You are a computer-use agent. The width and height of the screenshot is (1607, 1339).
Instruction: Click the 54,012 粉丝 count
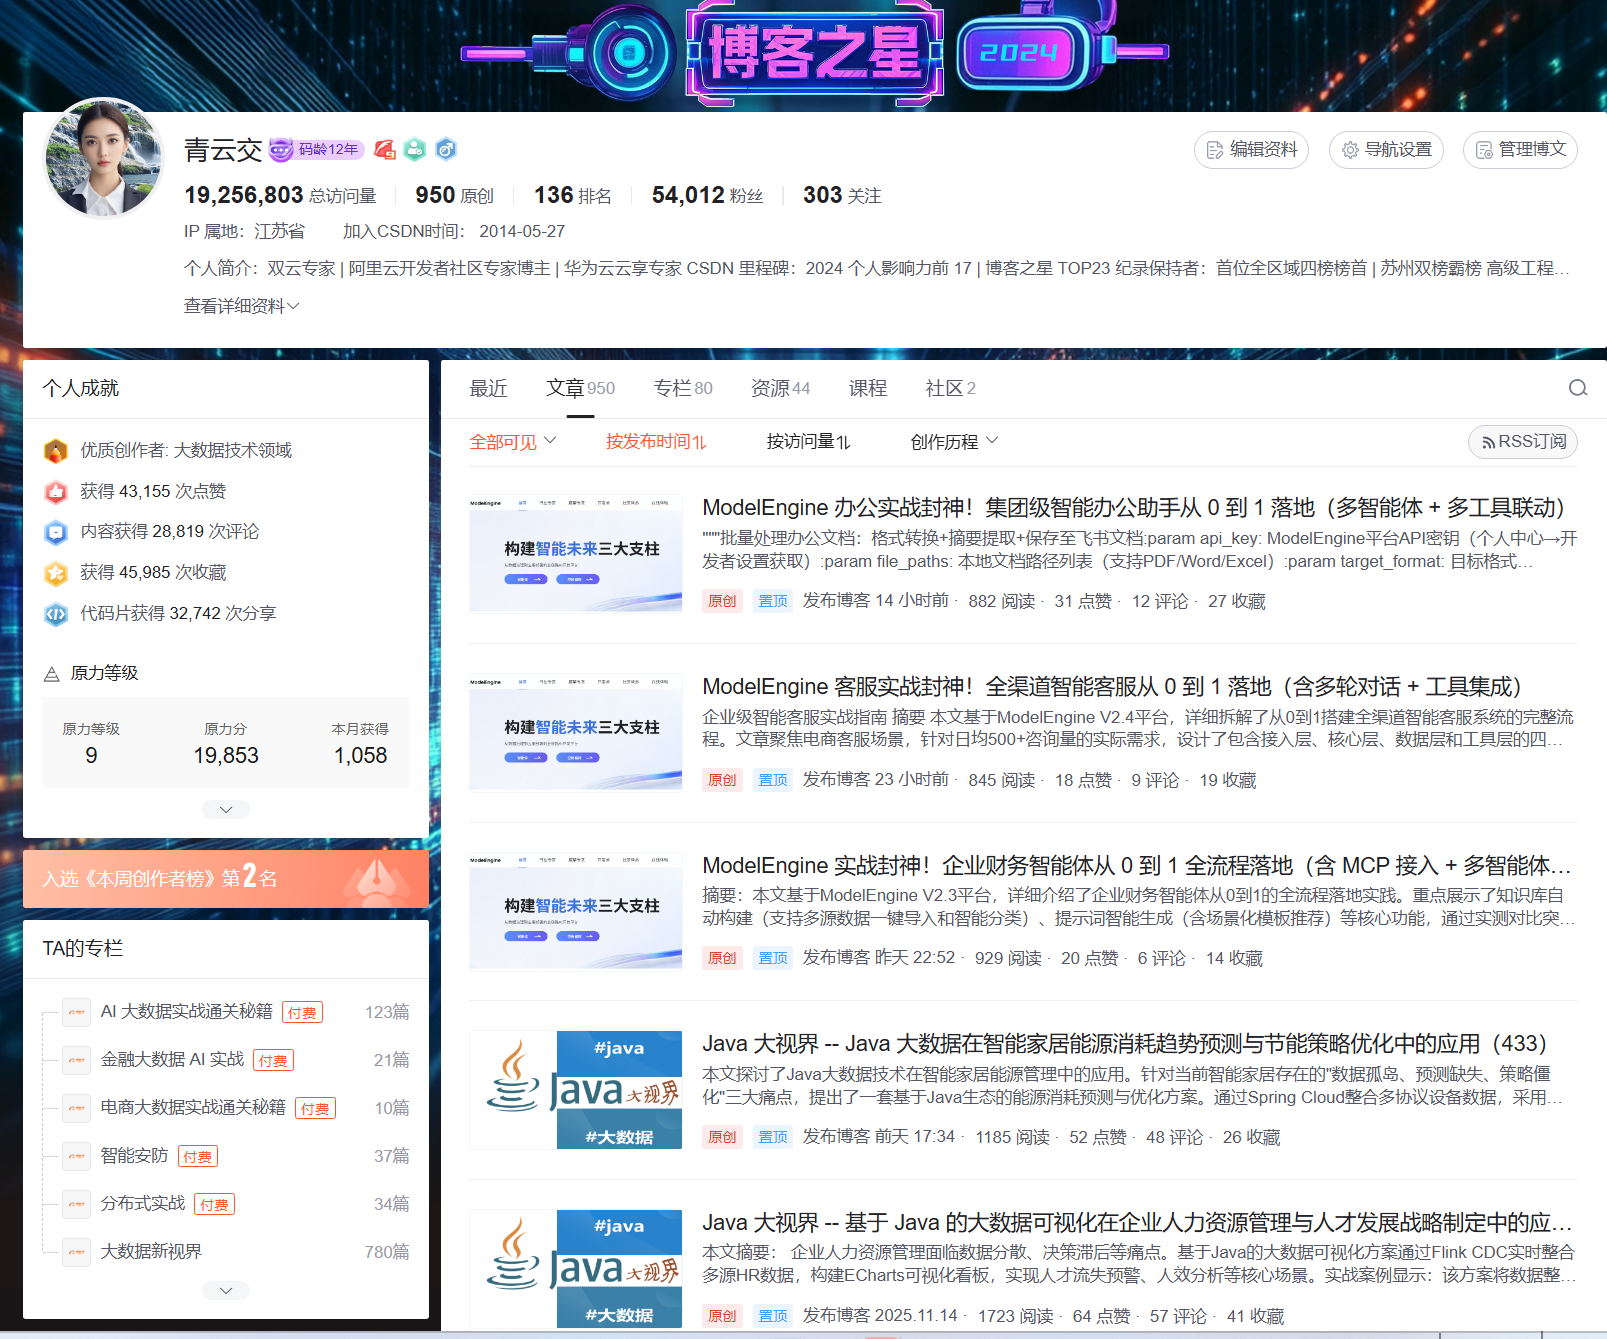point(707,196)
